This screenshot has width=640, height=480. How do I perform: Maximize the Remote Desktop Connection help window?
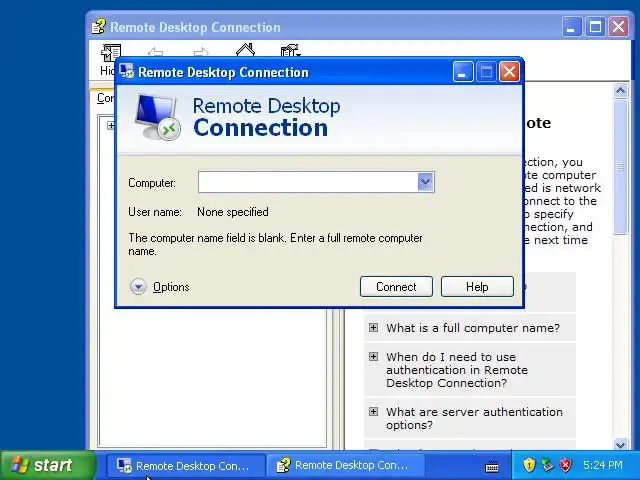coord(595,27)
